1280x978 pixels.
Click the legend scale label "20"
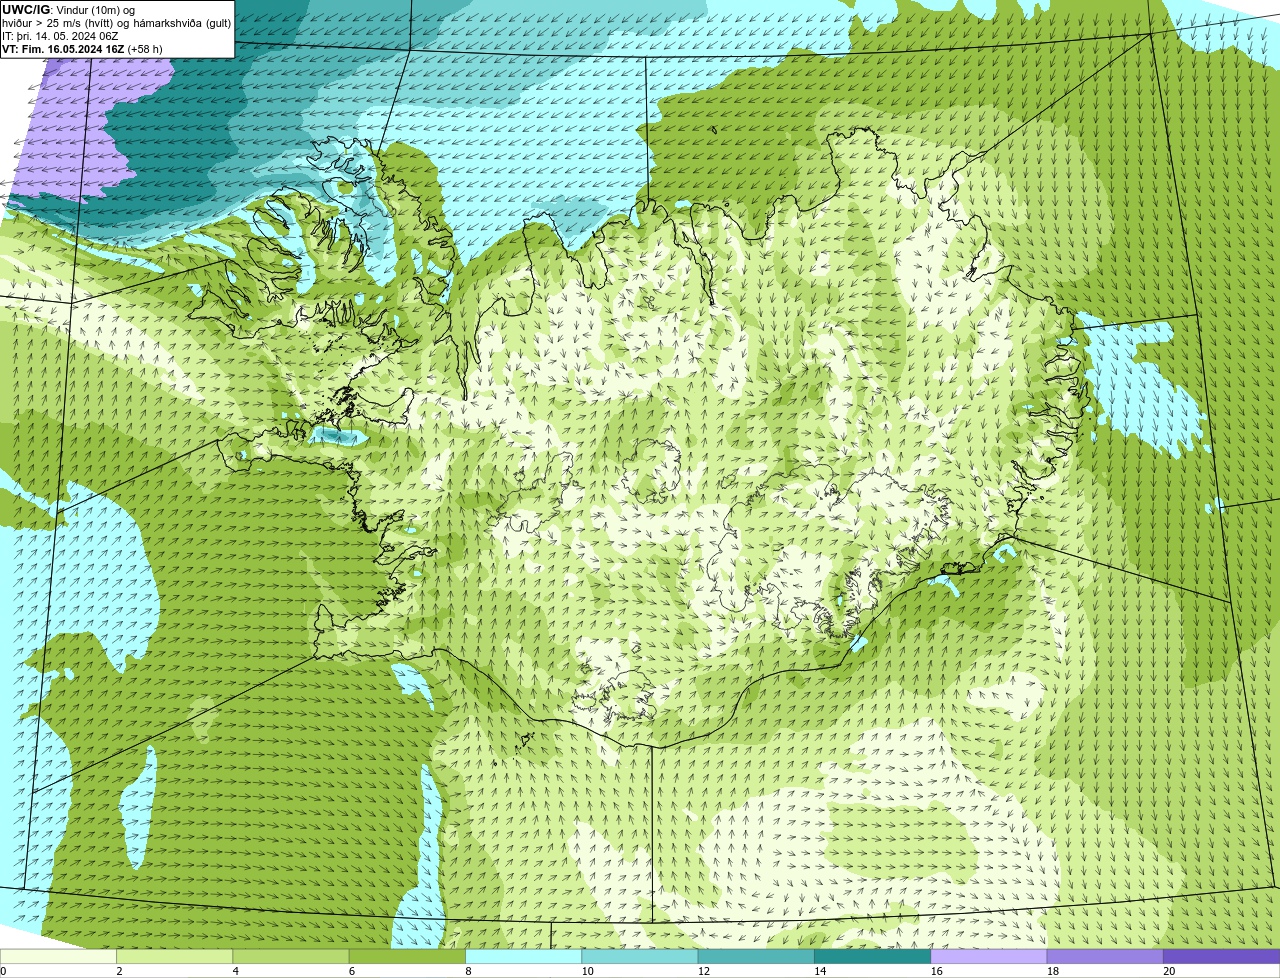click(1169, 971)
